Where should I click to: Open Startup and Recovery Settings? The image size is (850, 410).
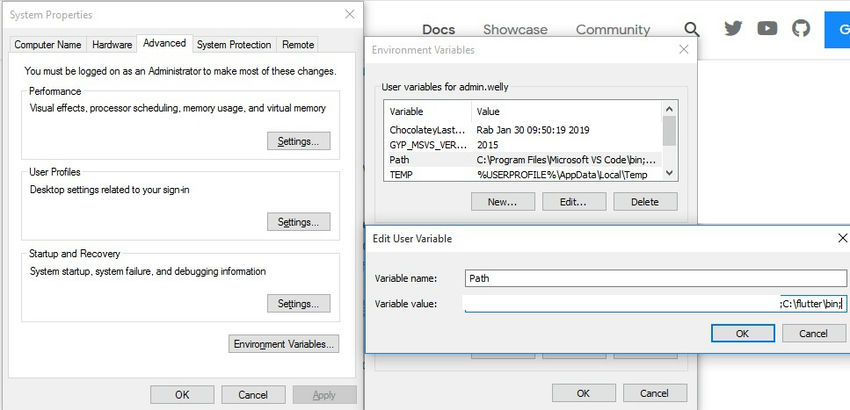[298, 303]
